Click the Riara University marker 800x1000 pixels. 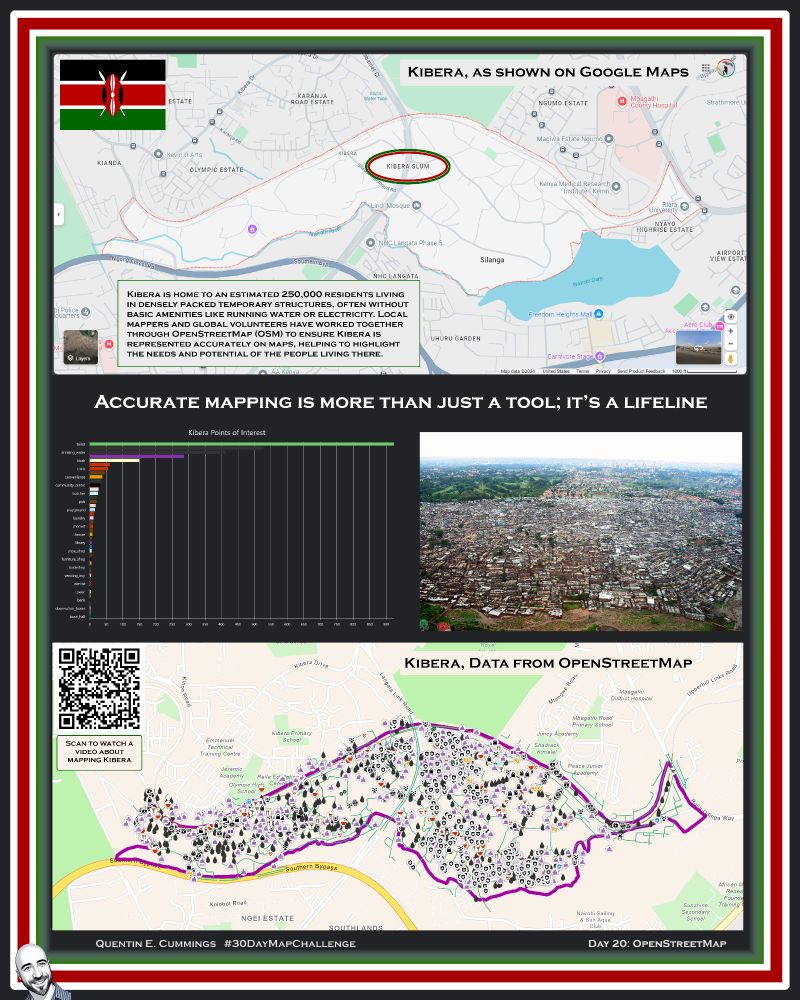click(x=685, y=206)
